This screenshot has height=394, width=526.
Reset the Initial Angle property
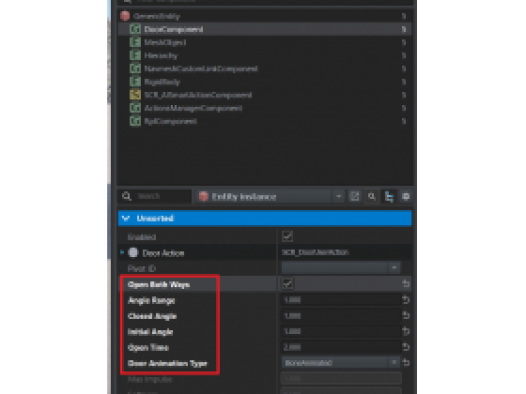click(x=406, y=331)
